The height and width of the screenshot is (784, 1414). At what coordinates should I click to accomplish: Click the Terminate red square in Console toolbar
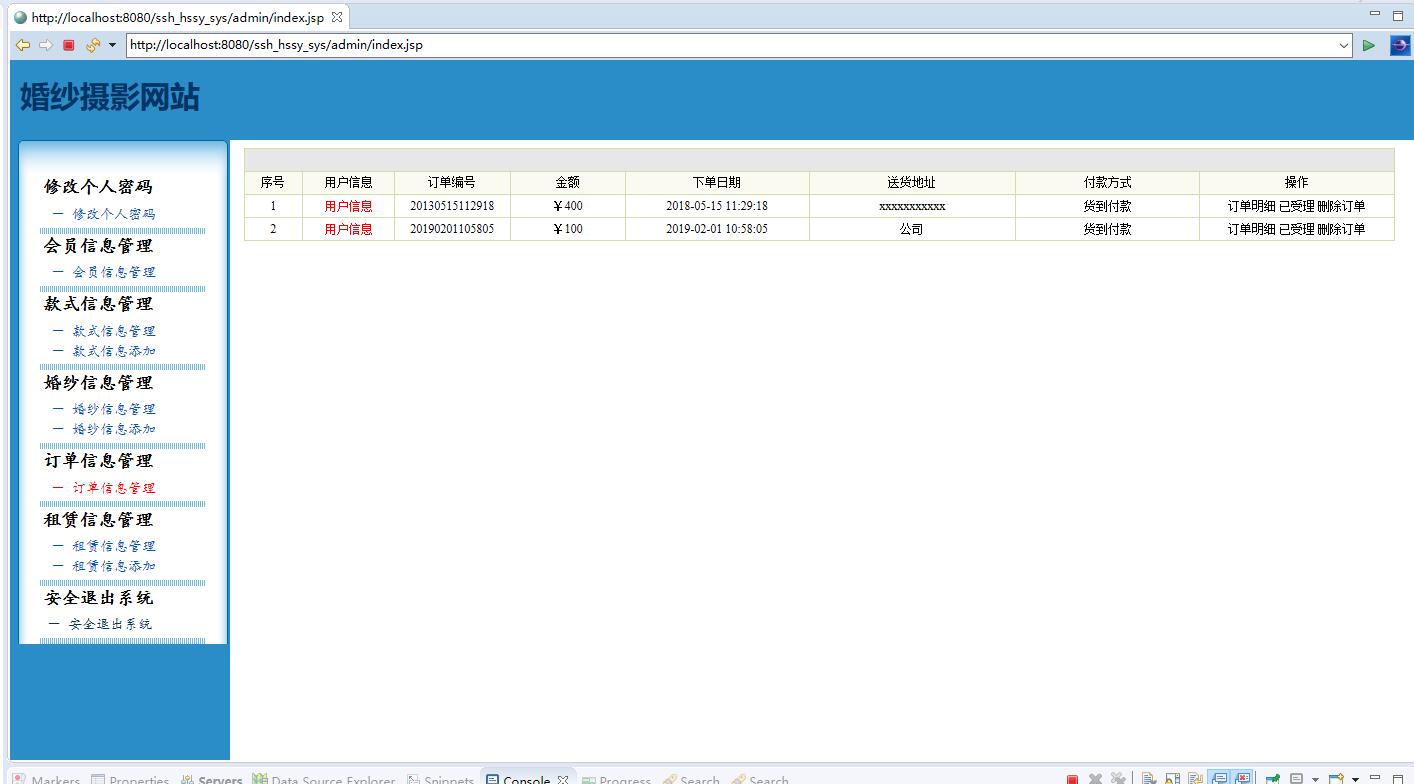click(x=1072, y=777)
